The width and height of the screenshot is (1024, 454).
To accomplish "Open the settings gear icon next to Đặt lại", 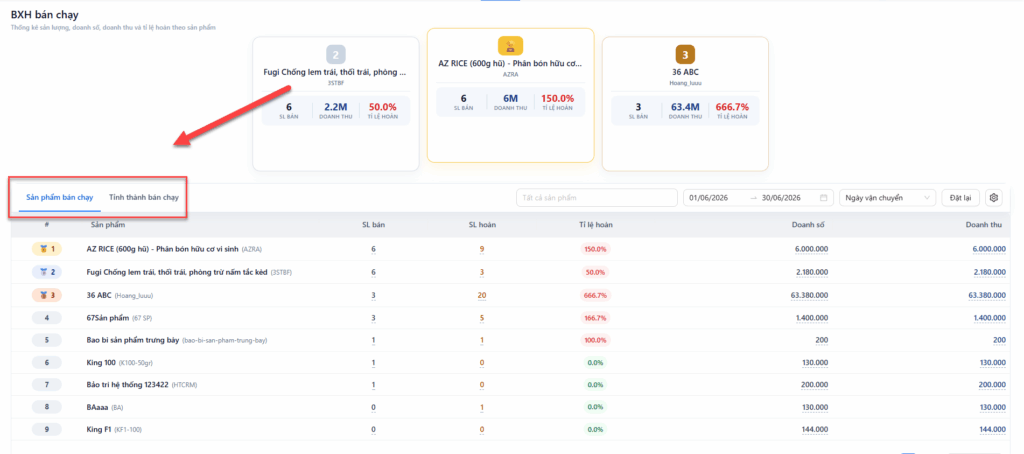I will (994, 197).
